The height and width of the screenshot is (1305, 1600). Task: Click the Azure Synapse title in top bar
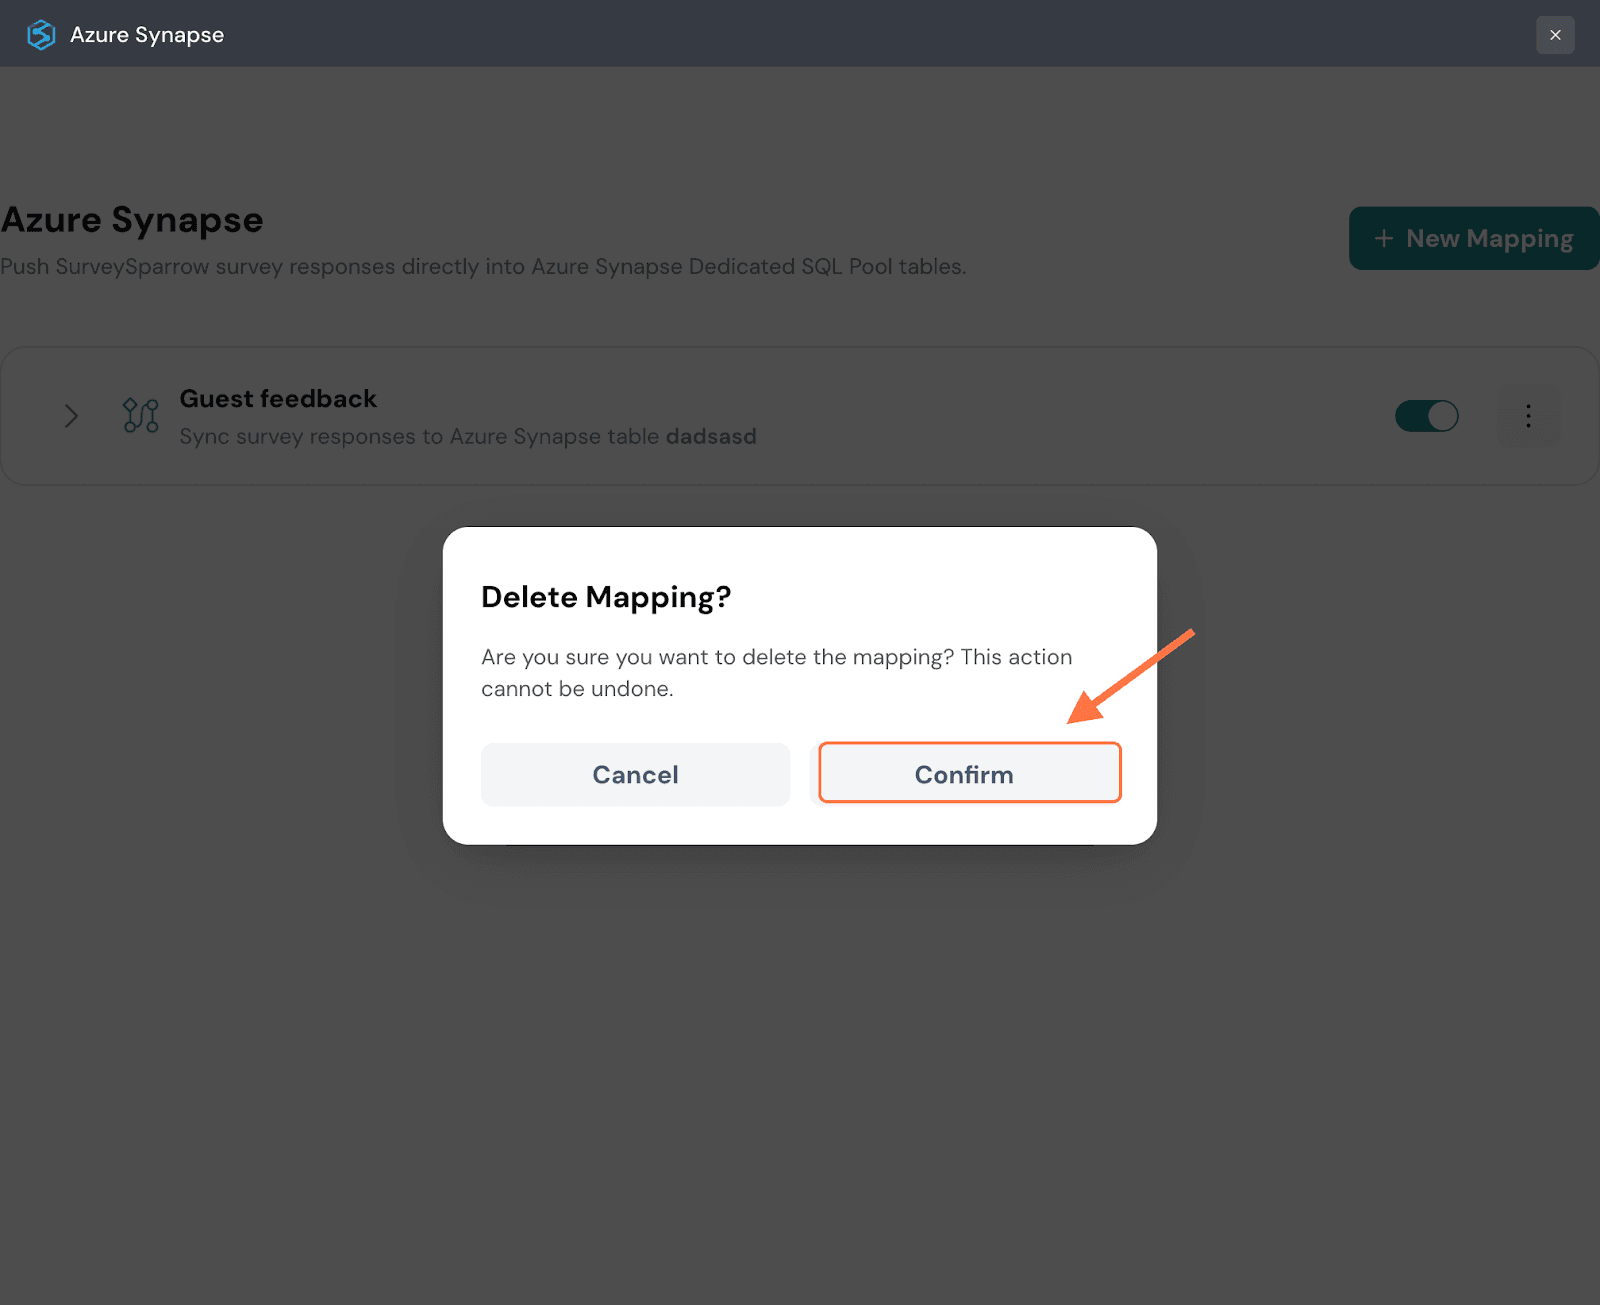pos(147,35)
